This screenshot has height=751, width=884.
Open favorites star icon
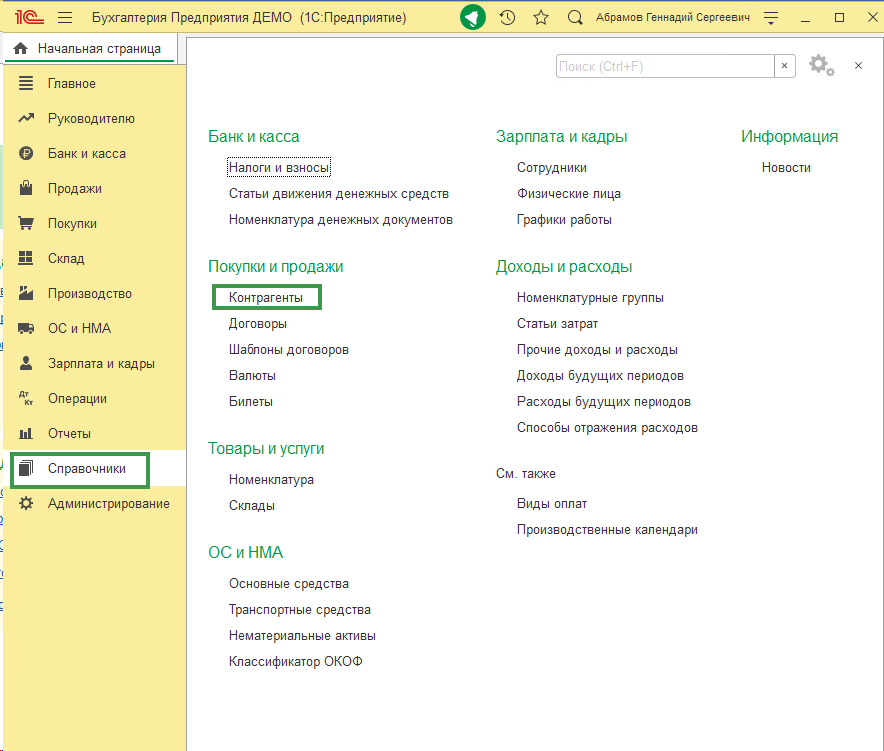click(541, 17)
